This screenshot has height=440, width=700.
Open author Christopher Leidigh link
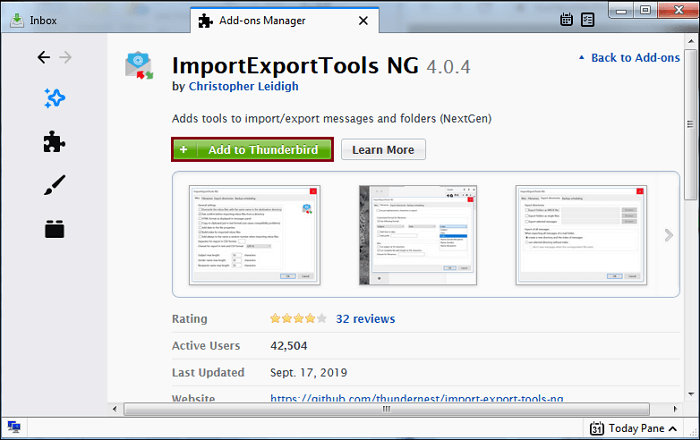[243, 86]
